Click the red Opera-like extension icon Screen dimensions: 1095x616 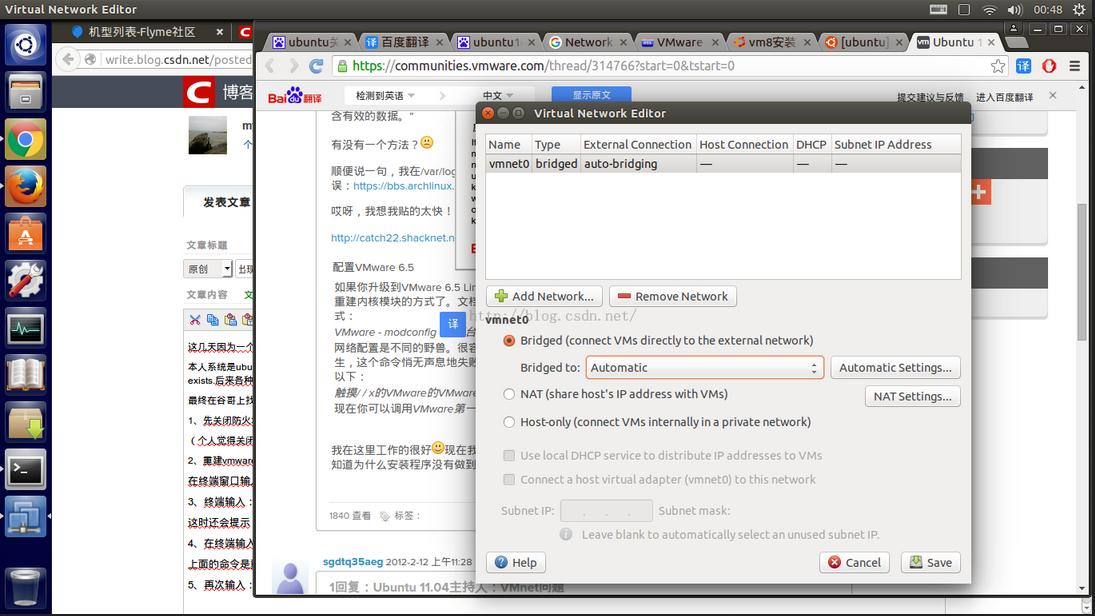[x=1049, y=66]
